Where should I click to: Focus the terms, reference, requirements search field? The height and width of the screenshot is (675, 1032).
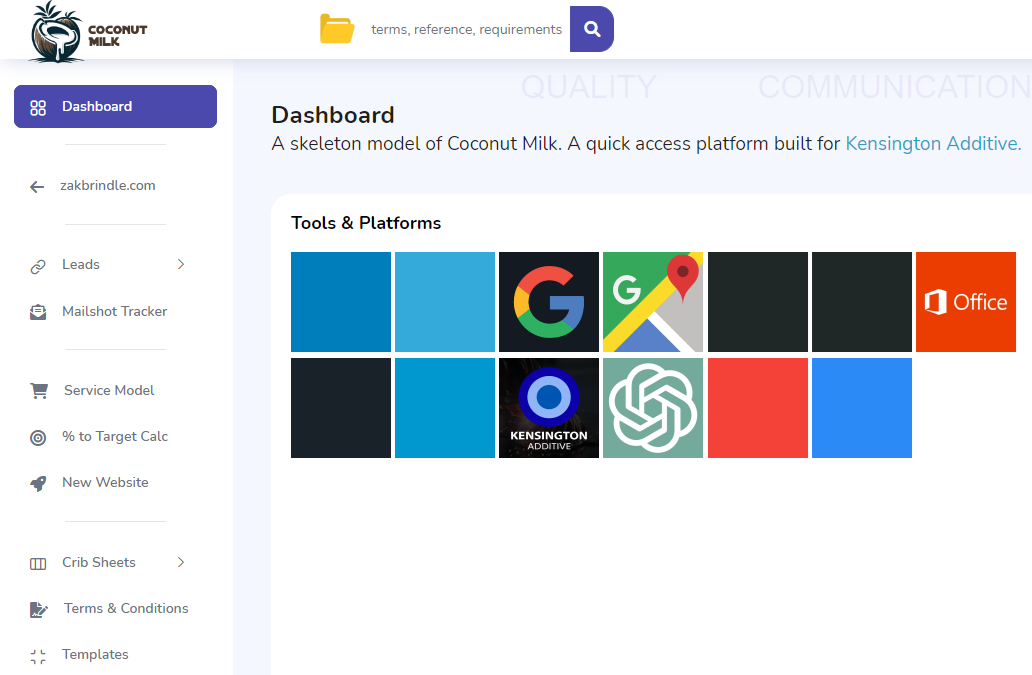(x=466, y=29)
